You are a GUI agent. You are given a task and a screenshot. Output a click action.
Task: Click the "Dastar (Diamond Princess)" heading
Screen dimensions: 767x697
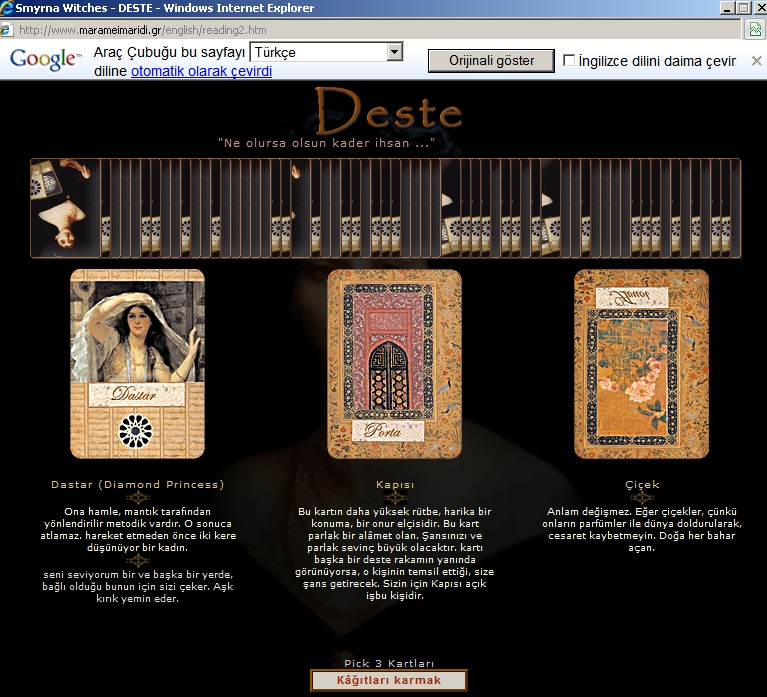point(137,485)
